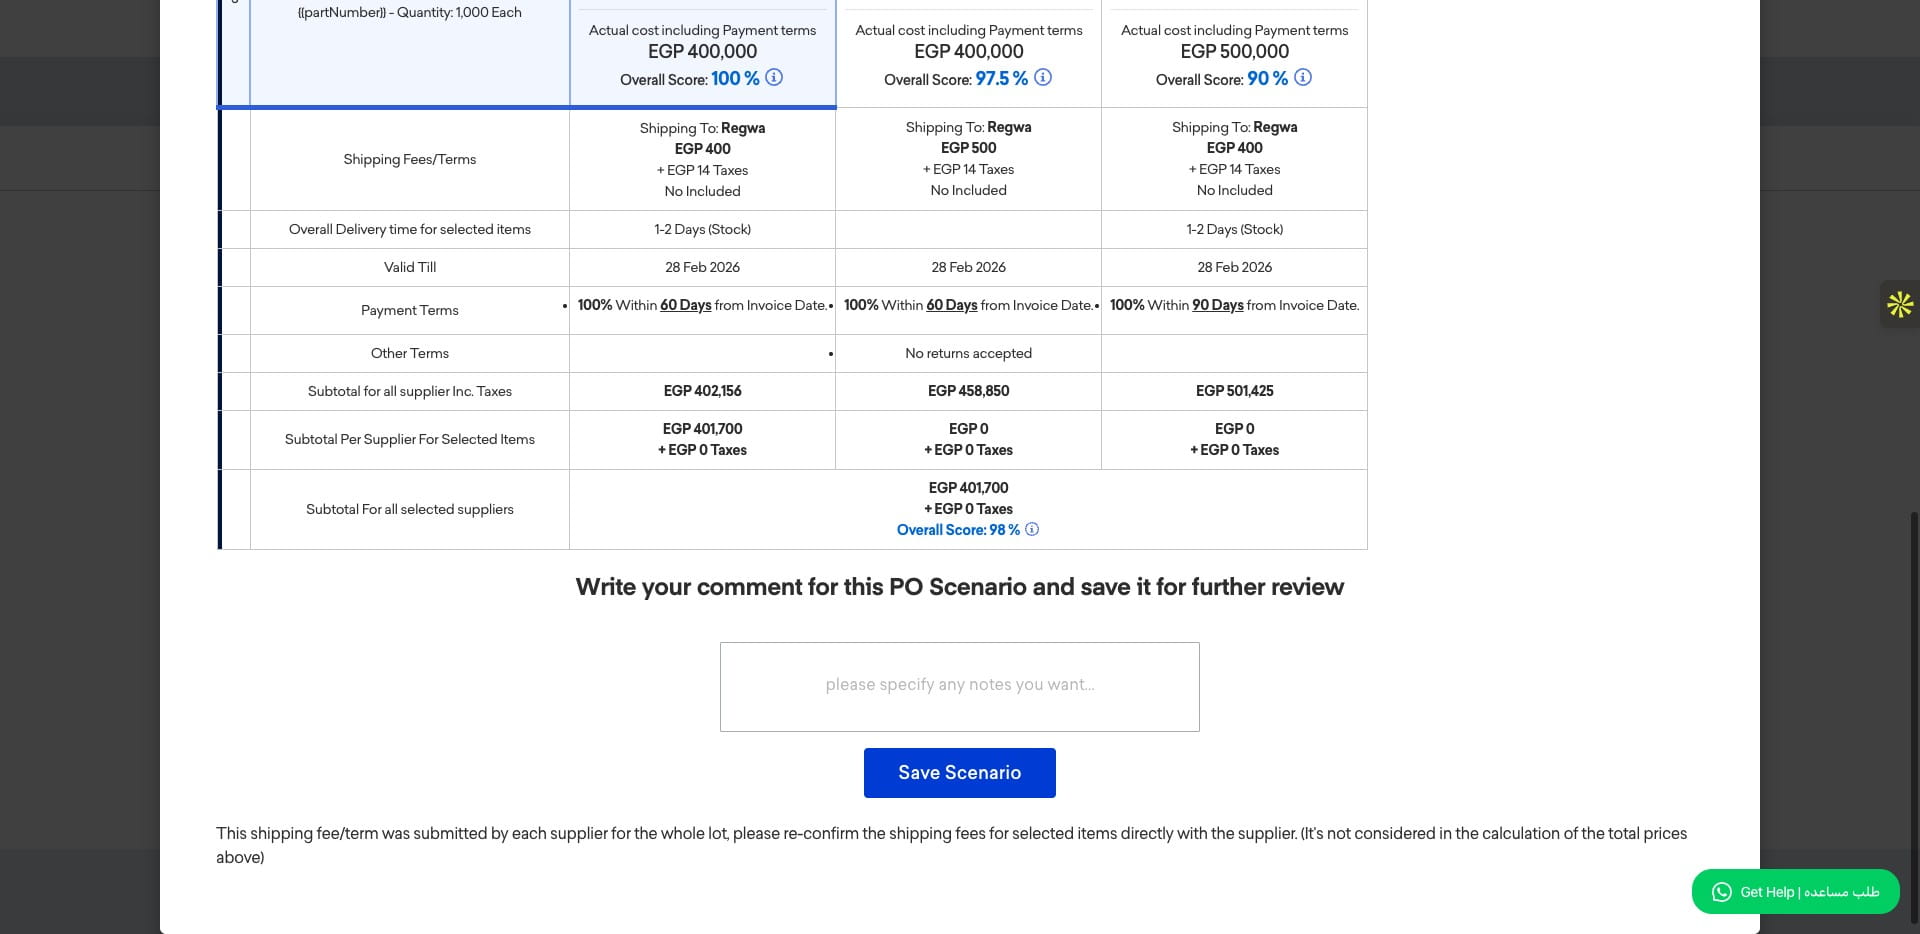The width and height of the screenshot is (1920, 934).
Task: Click the No returns accepted term cell
Action: [x=968, y=353]
